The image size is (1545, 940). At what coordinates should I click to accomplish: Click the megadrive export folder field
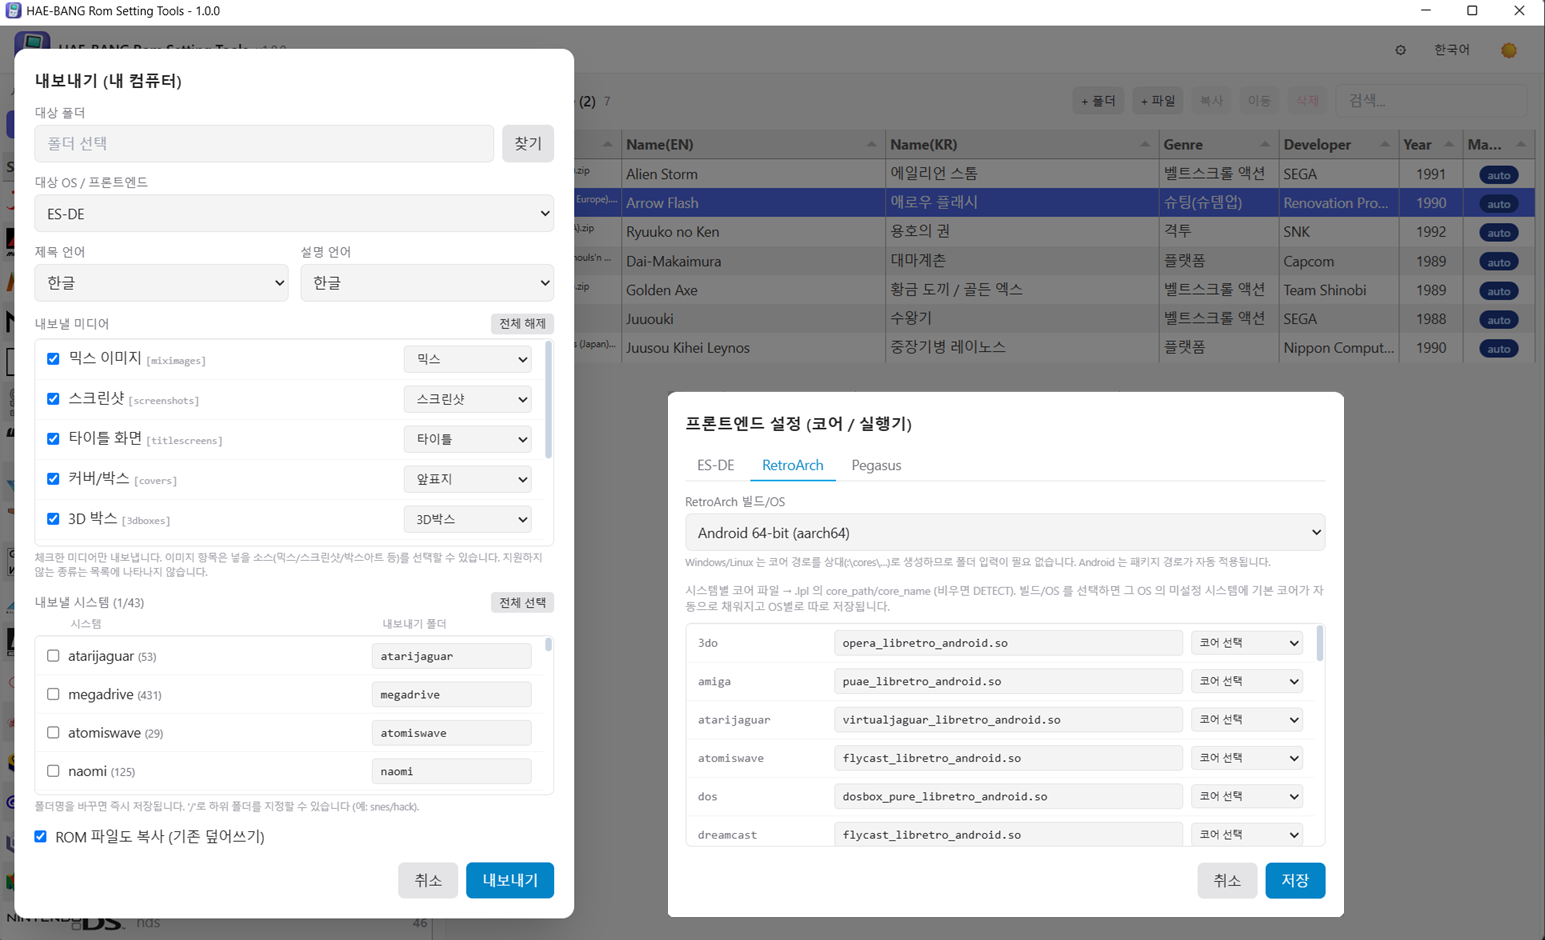(451, 694)
